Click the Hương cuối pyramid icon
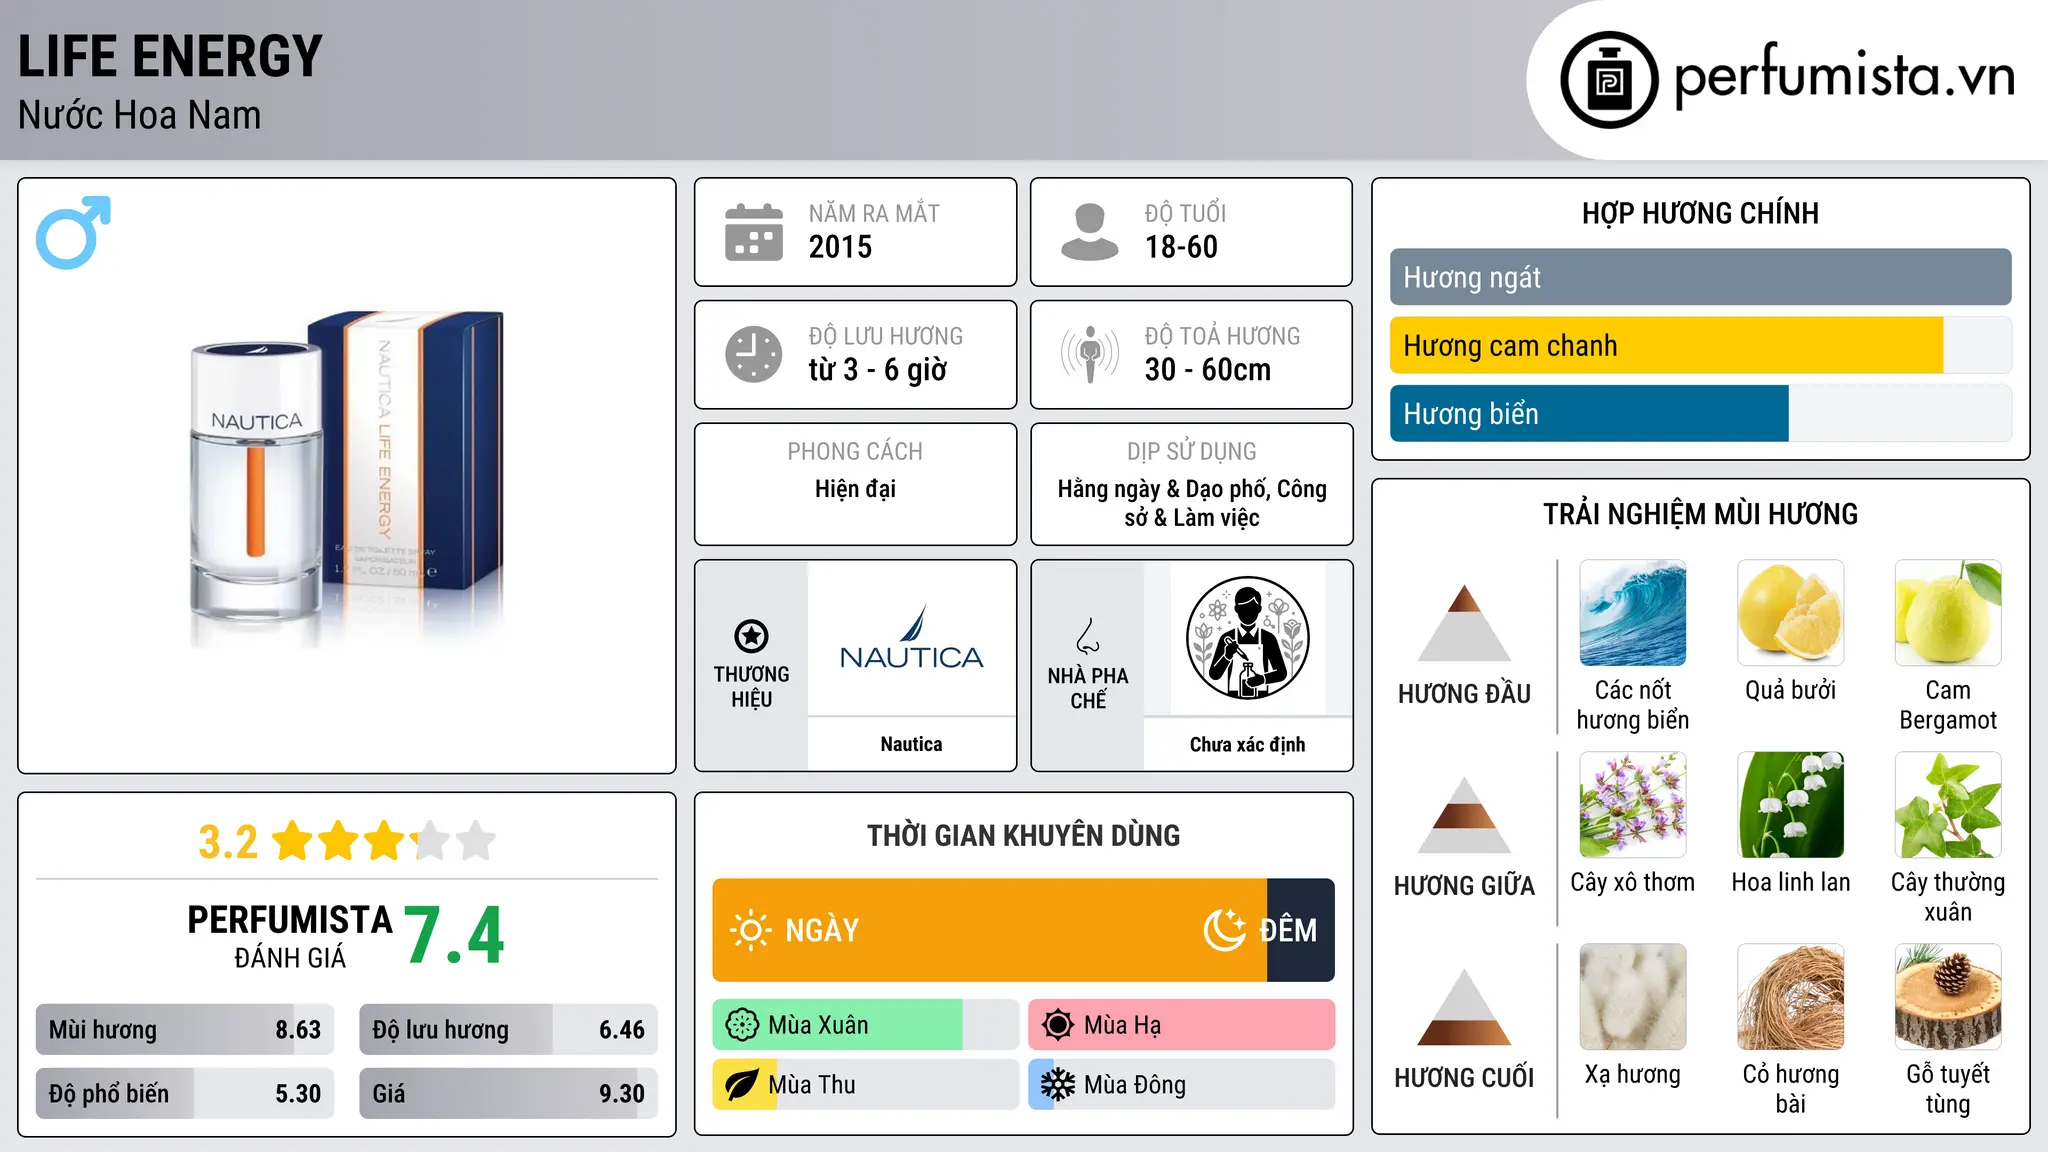 click(x=1464, y=1006)
